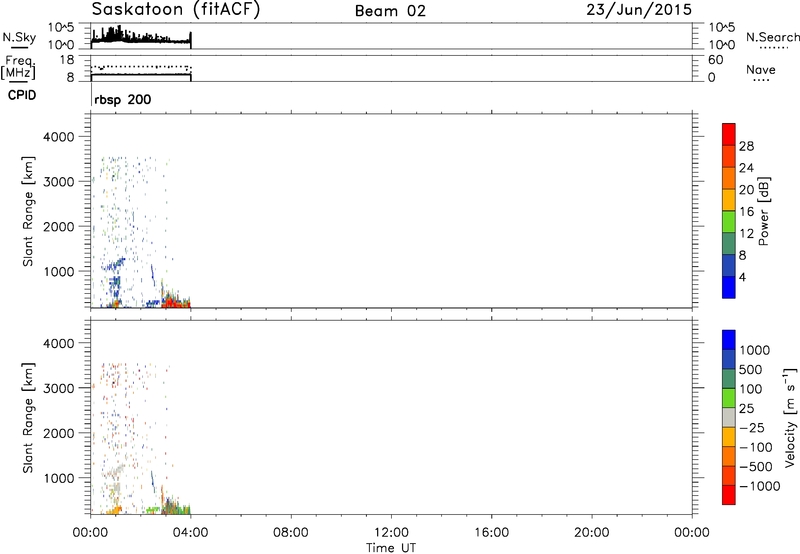Click the Slant Range label of velocity panel
This screenshot has width=800, height=554.
[x=28, y=418]
